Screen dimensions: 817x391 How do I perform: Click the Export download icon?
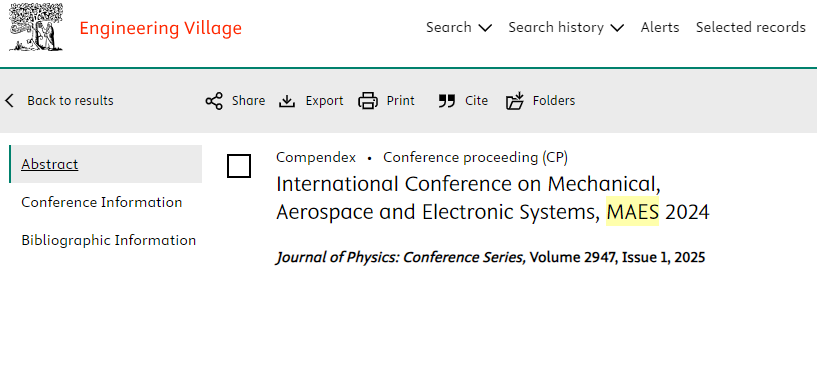point(287,101)
